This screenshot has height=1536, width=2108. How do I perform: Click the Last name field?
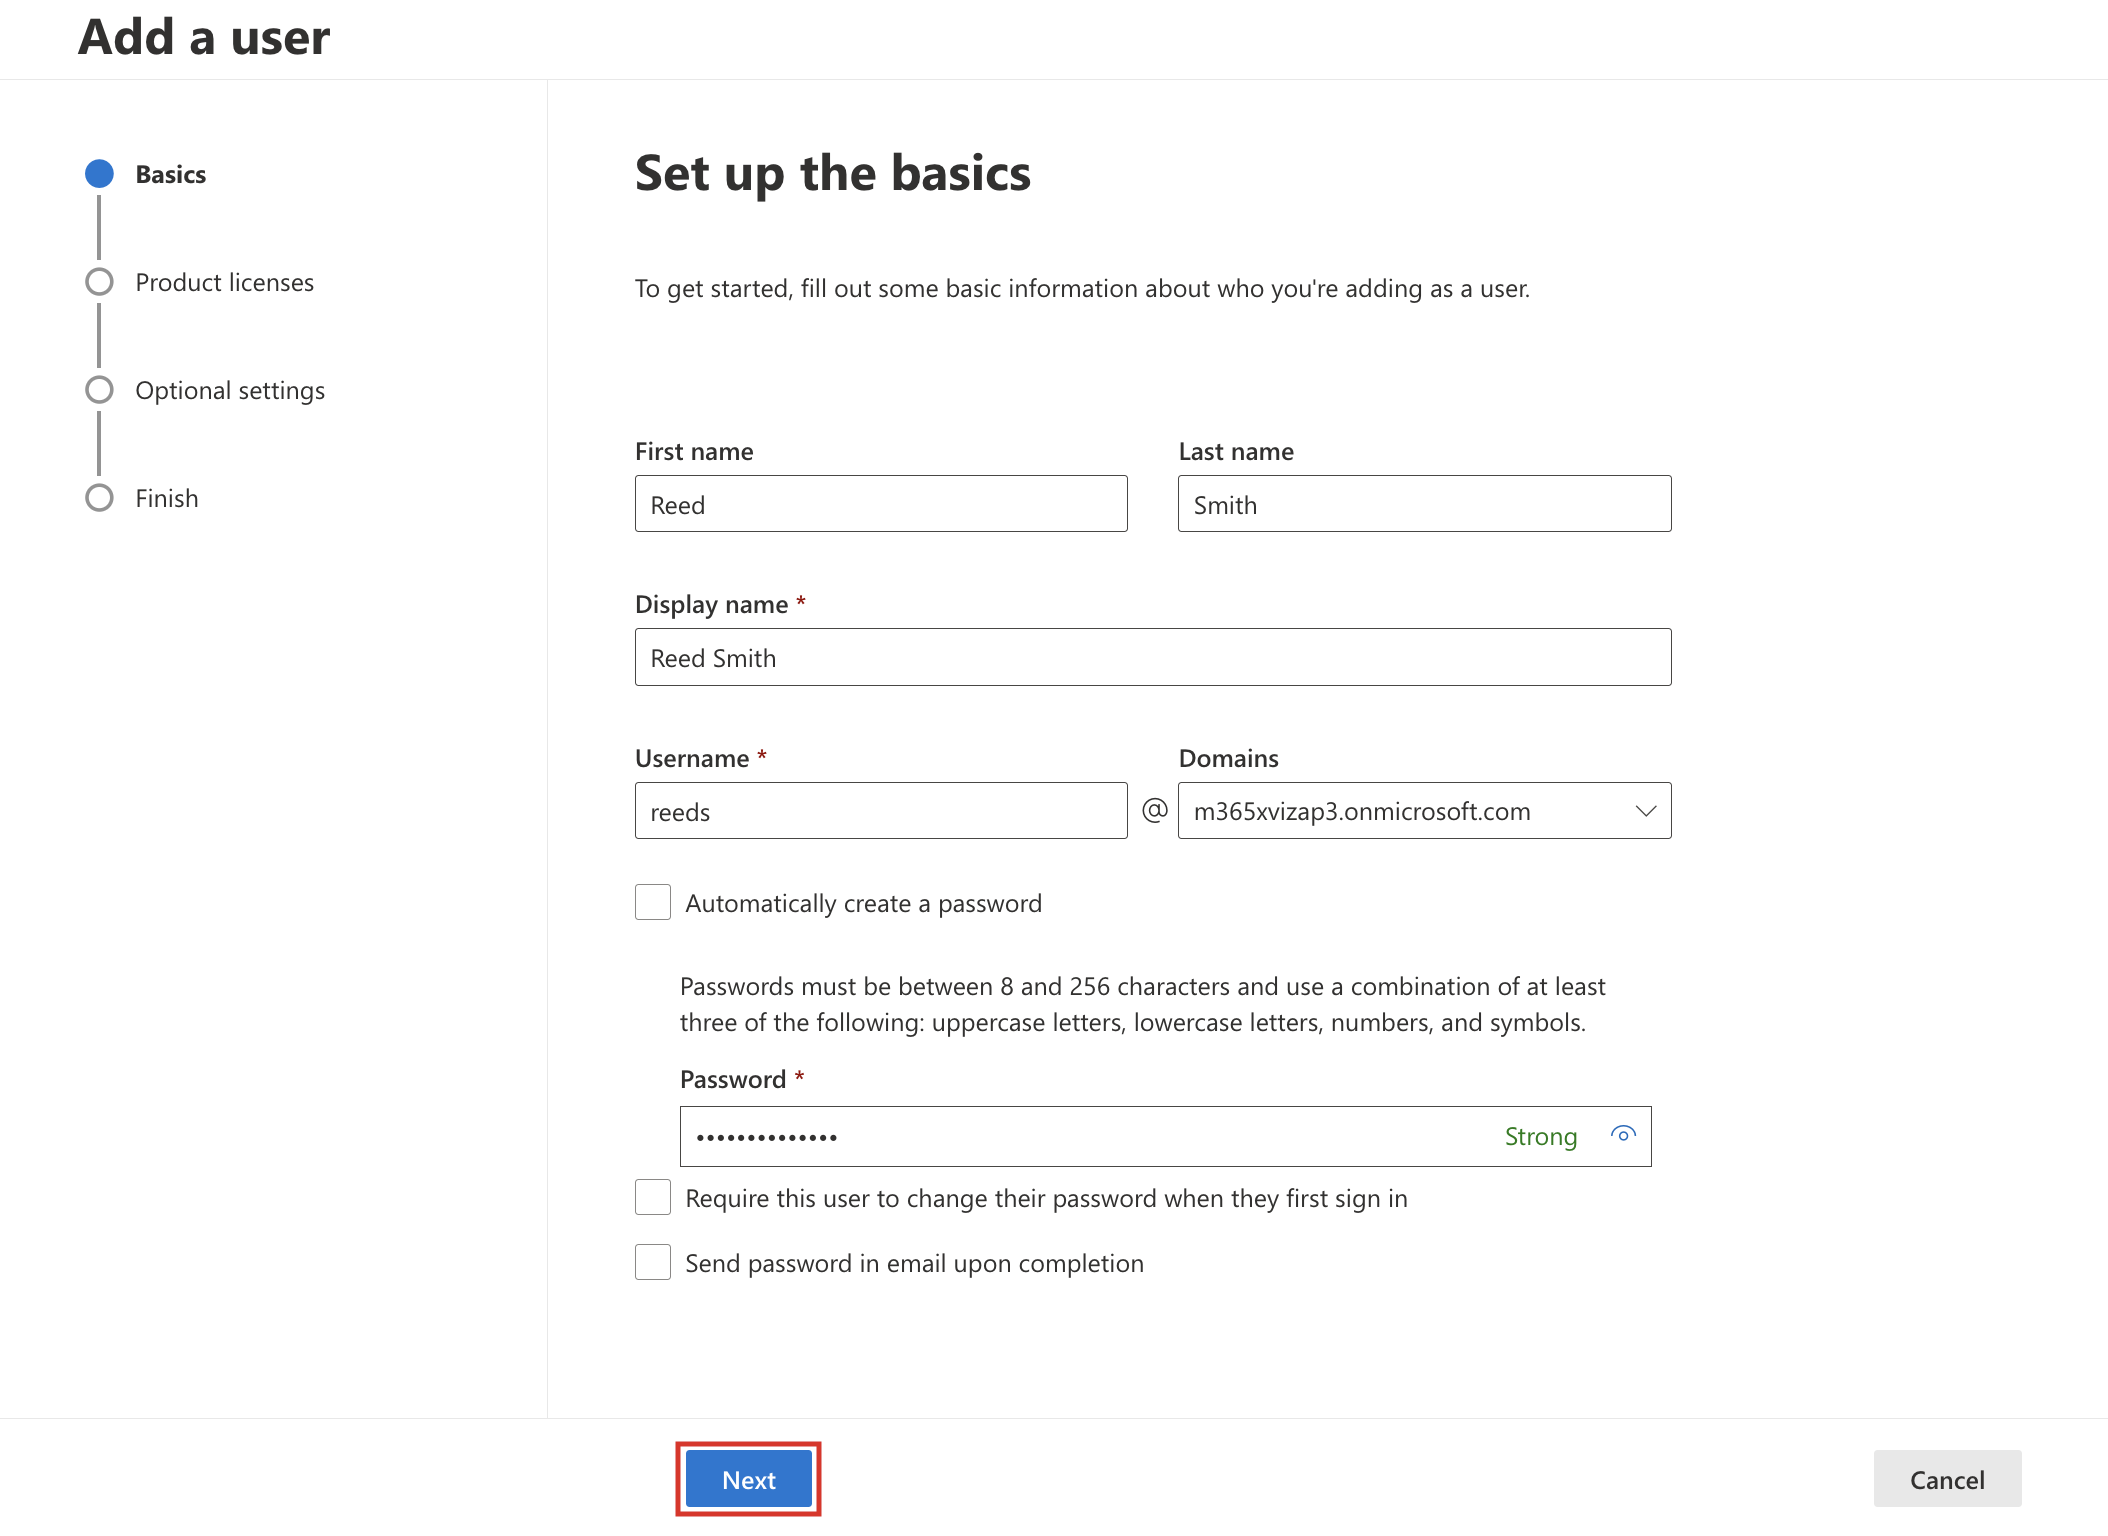pos(1423,504)
